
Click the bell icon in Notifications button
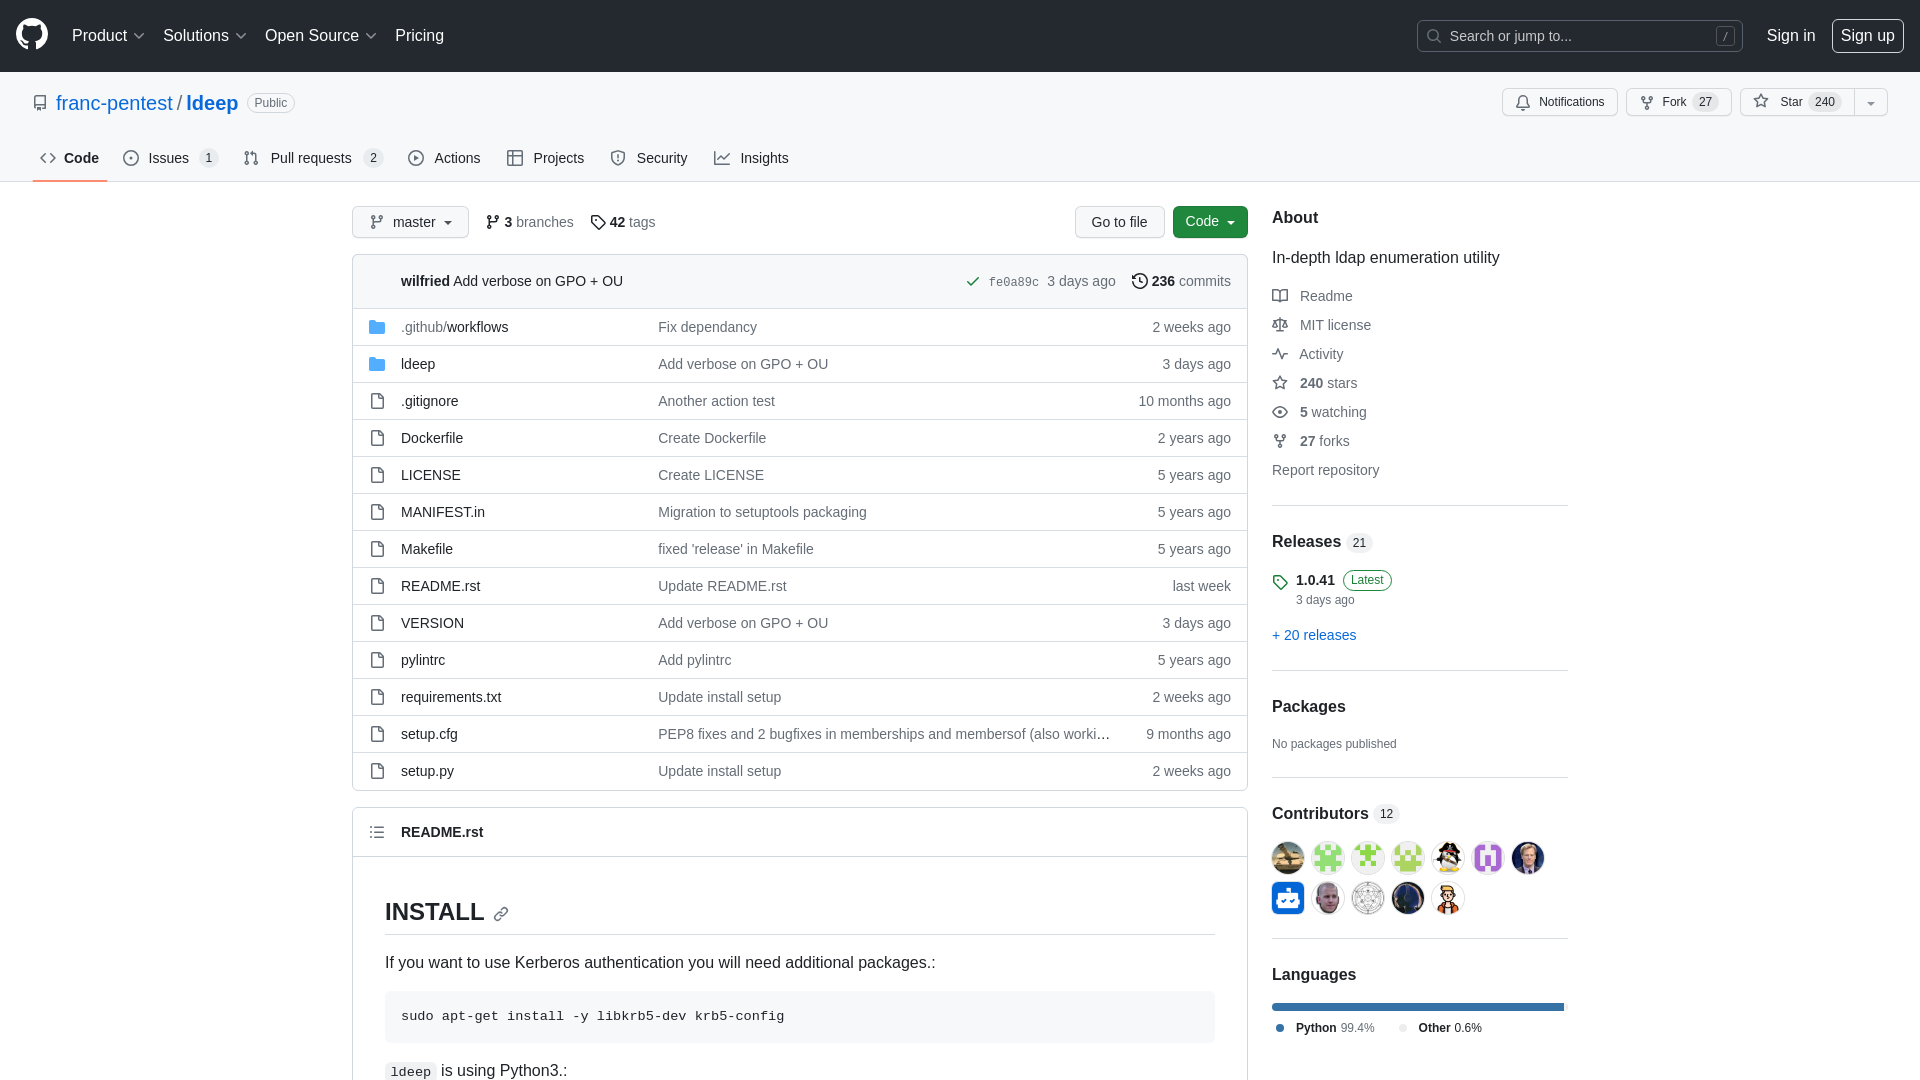1523,102
